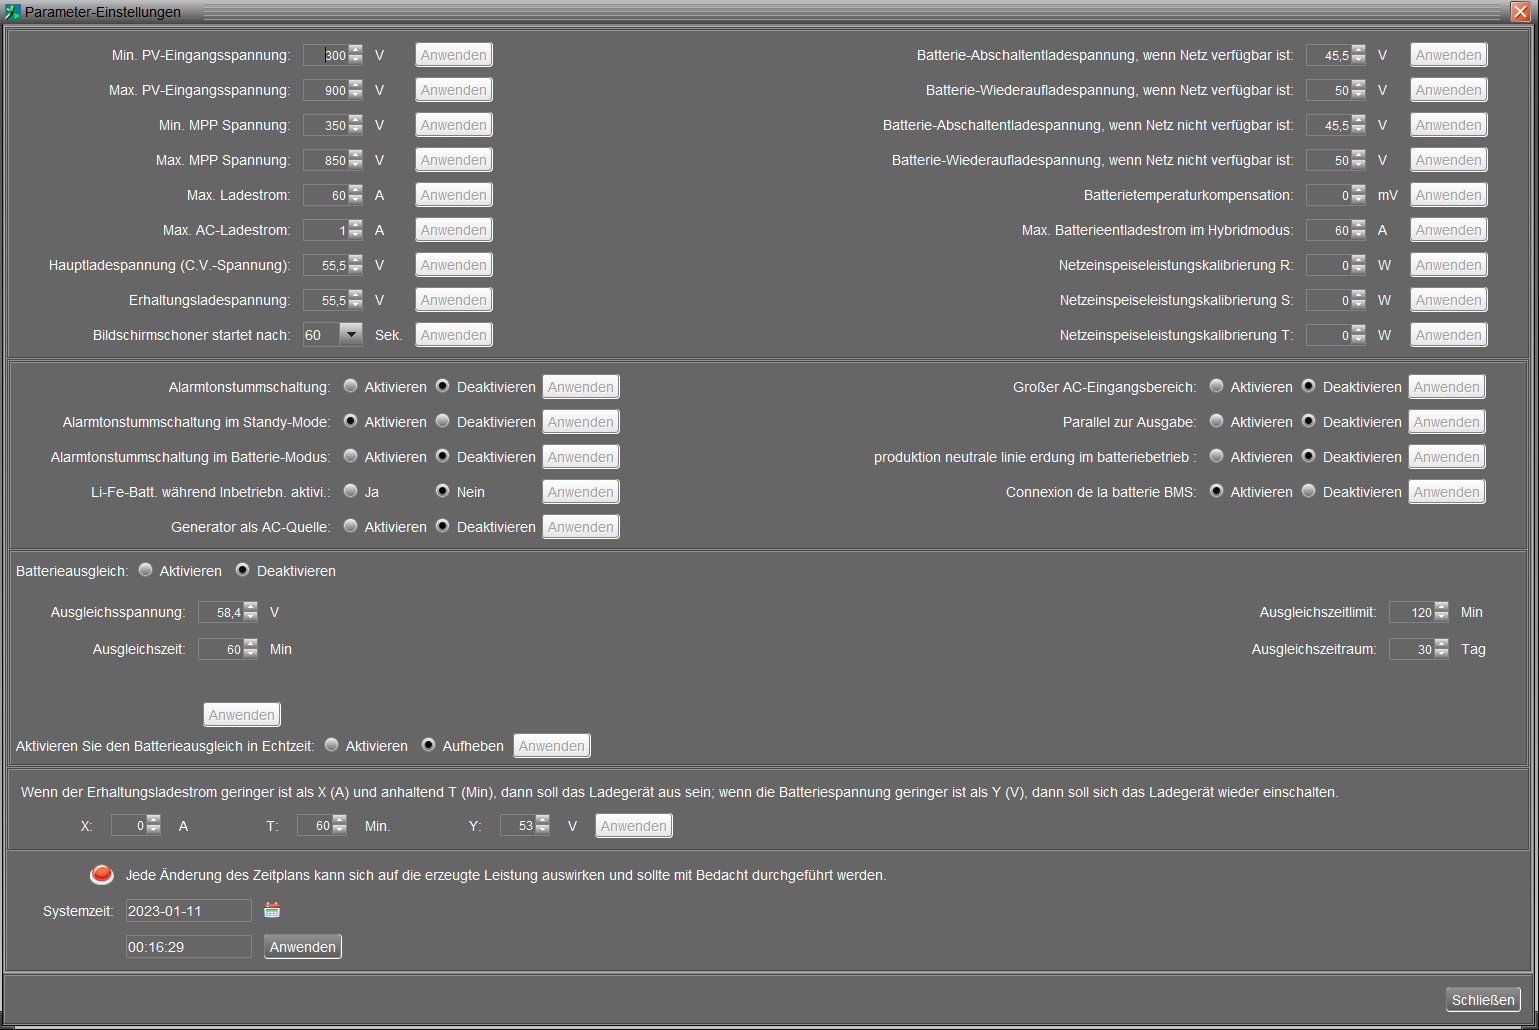The image size is (1539, 1030).
Task: Click stepper arrows of Hauptladespannung
Action: 355,265
